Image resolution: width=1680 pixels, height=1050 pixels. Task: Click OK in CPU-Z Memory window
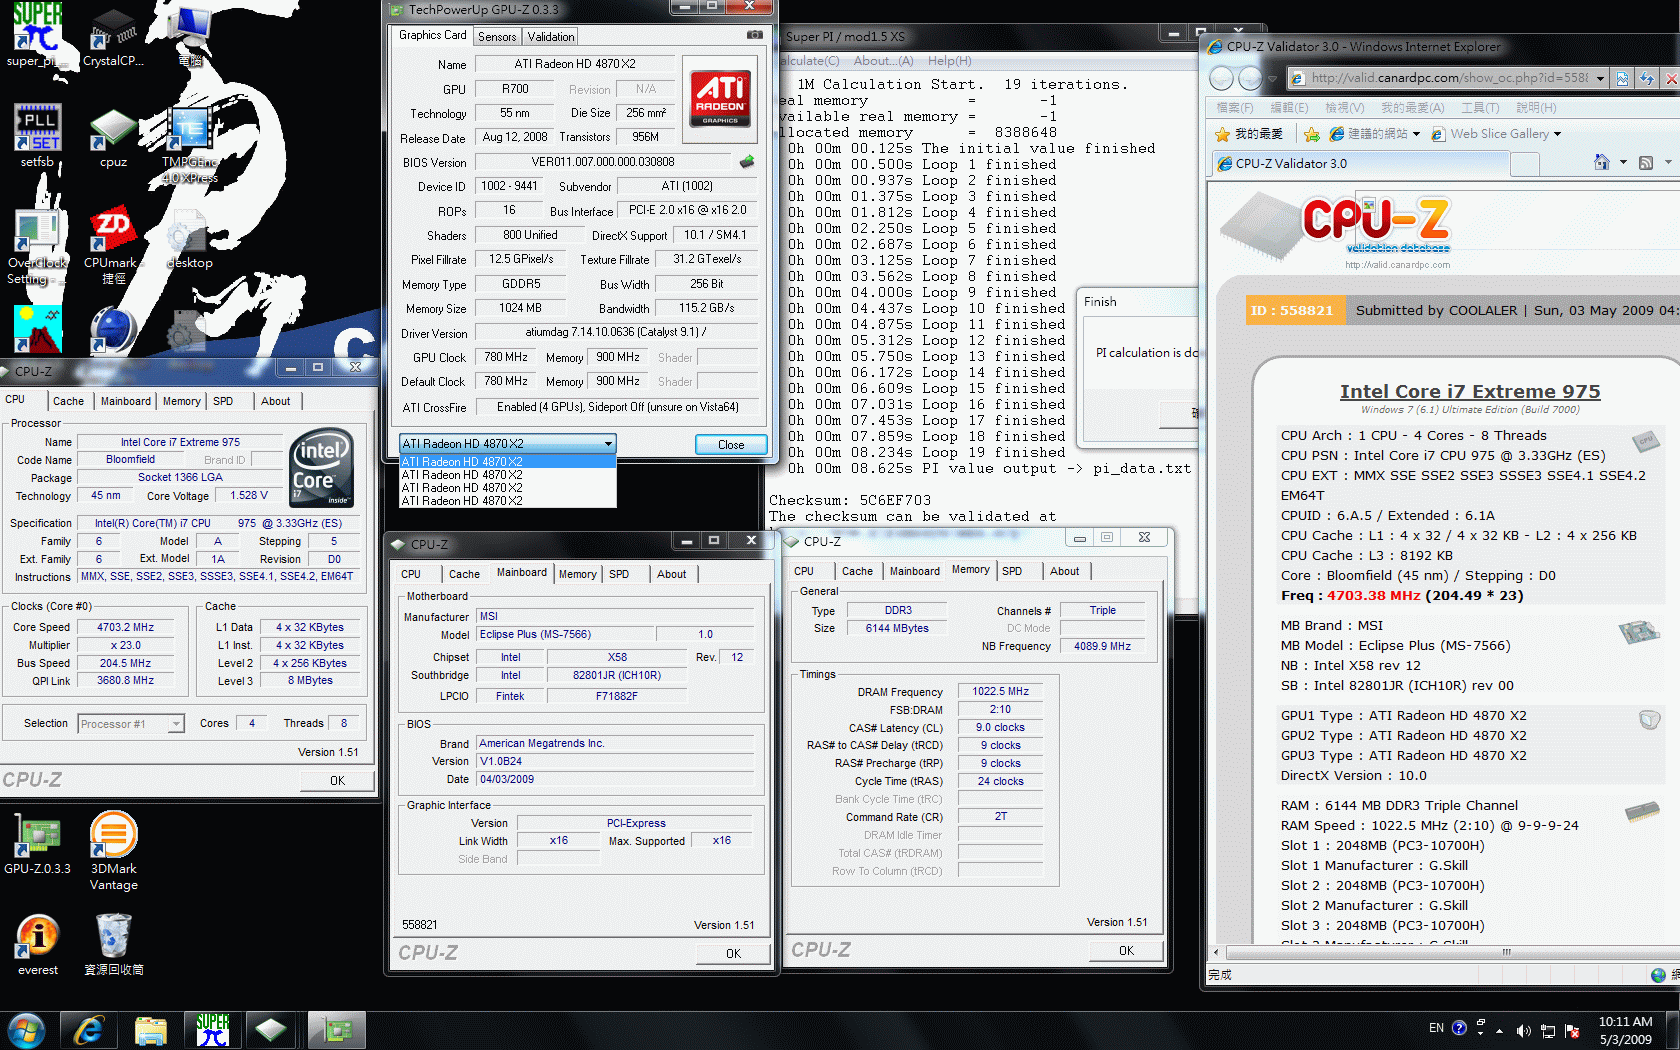1126,950
